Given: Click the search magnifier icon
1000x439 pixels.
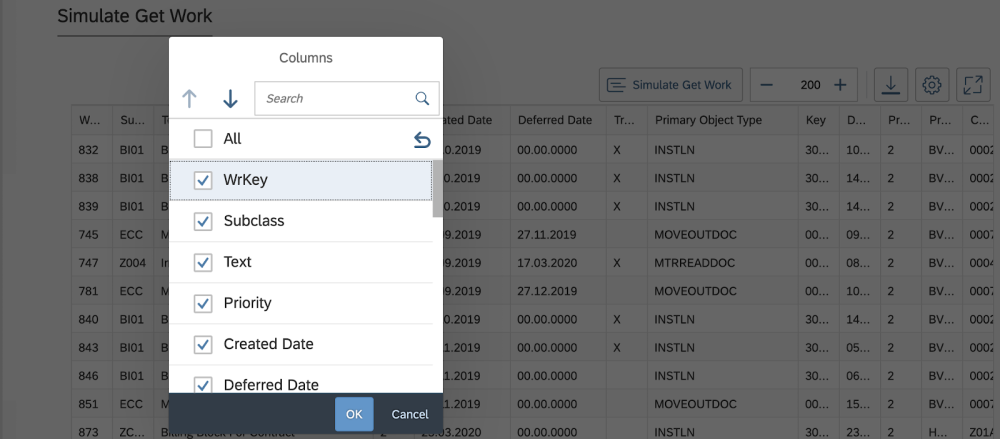Looking at the screenshot, I should [423, 99].
